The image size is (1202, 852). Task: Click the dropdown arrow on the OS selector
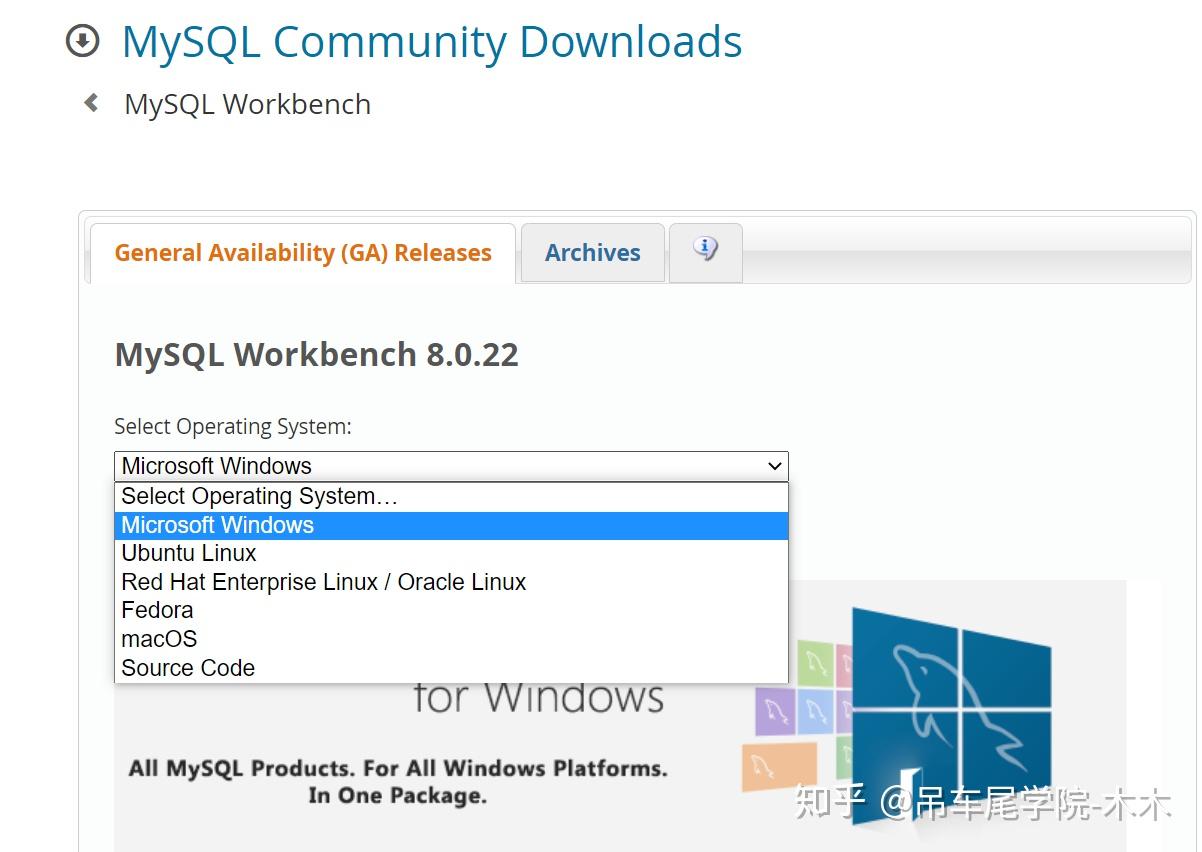pos(774,466)
